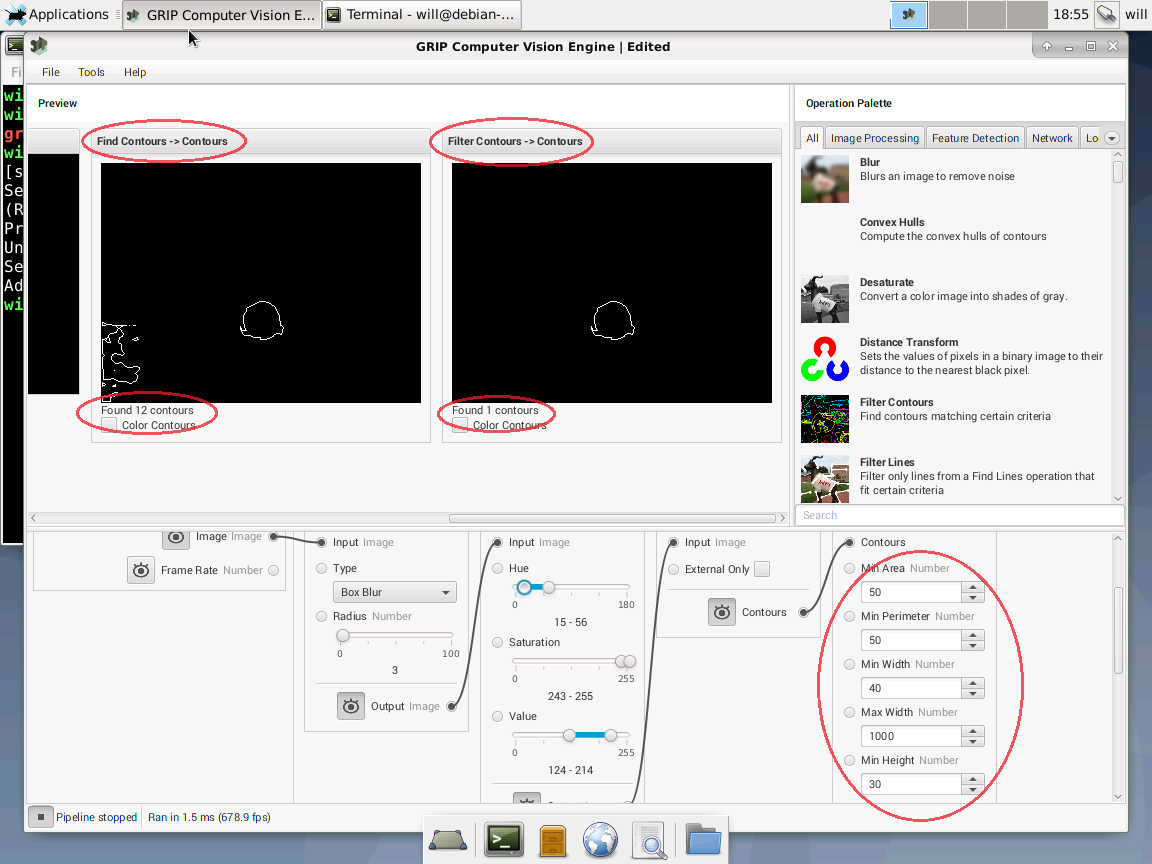Screen dimensions: 1152x864
Task: Toggle preview eye for Find Contours output
Action: (722, 612)
